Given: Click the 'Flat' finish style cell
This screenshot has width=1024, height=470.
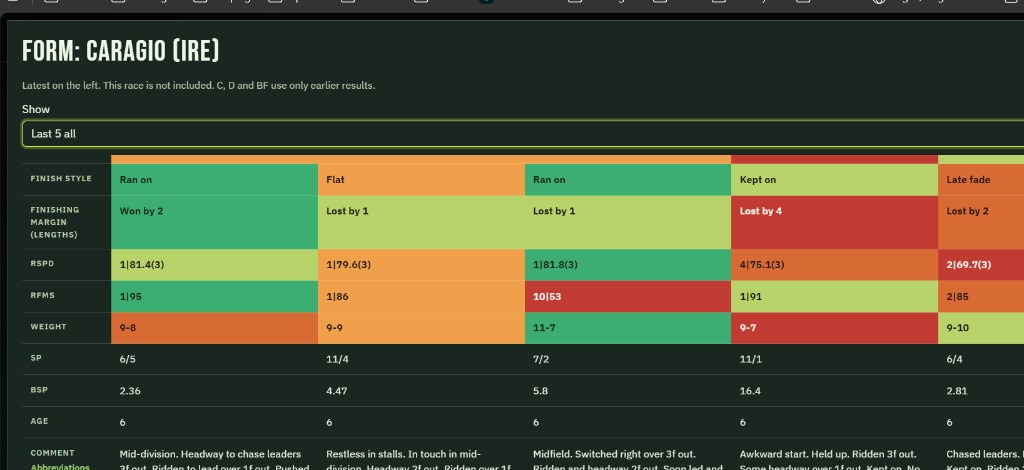Looking at the screenshot, I should 421,180.
